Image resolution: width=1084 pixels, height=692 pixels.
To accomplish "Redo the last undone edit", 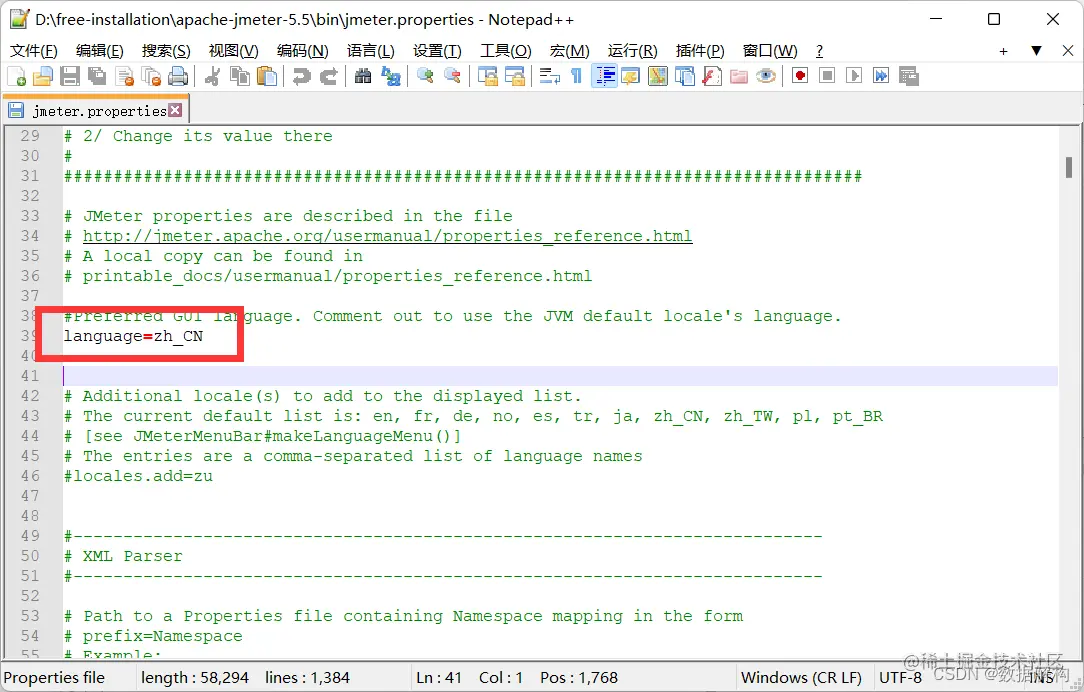I will tap(328, 76).
